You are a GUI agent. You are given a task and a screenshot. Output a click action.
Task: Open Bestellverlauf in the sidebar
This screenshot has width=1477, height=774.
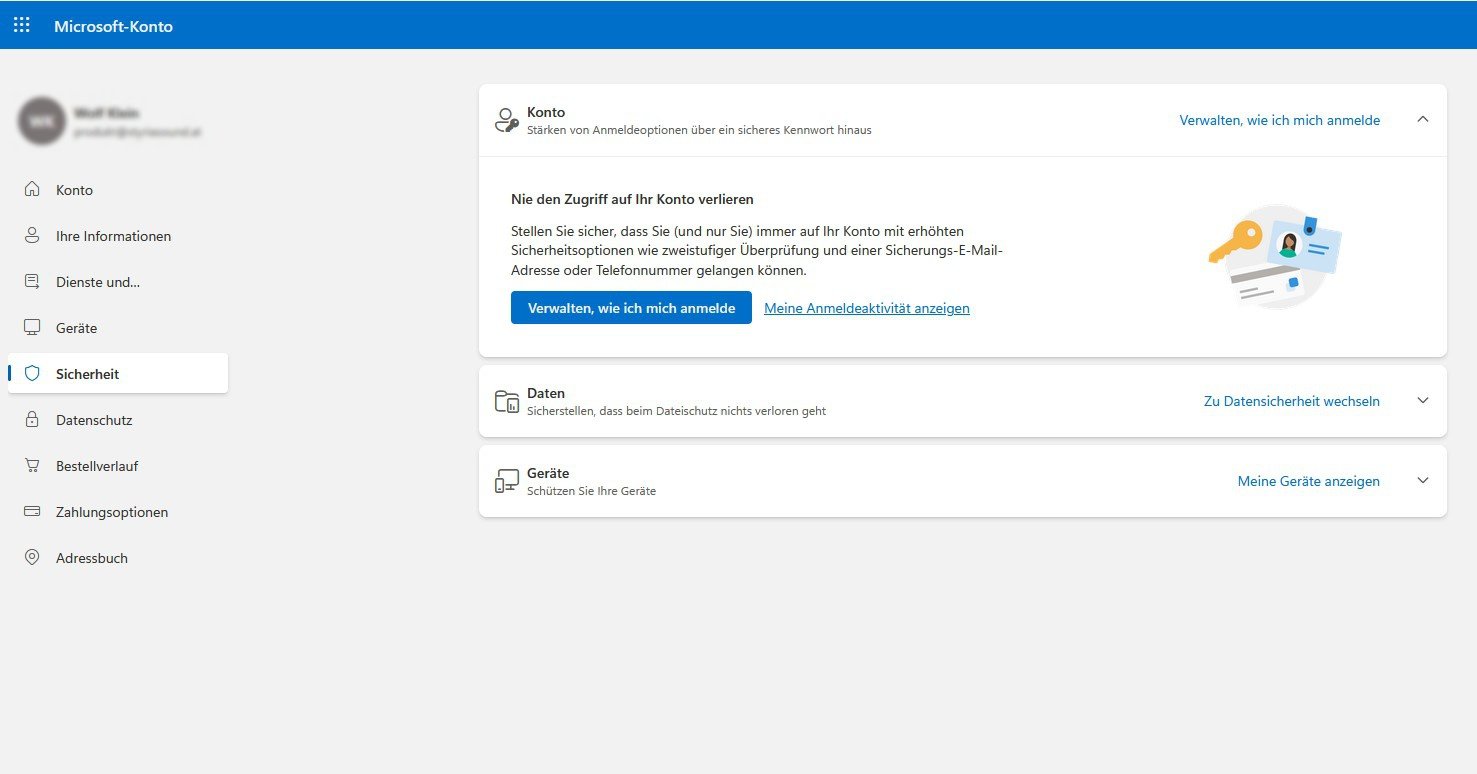[118, 466]
